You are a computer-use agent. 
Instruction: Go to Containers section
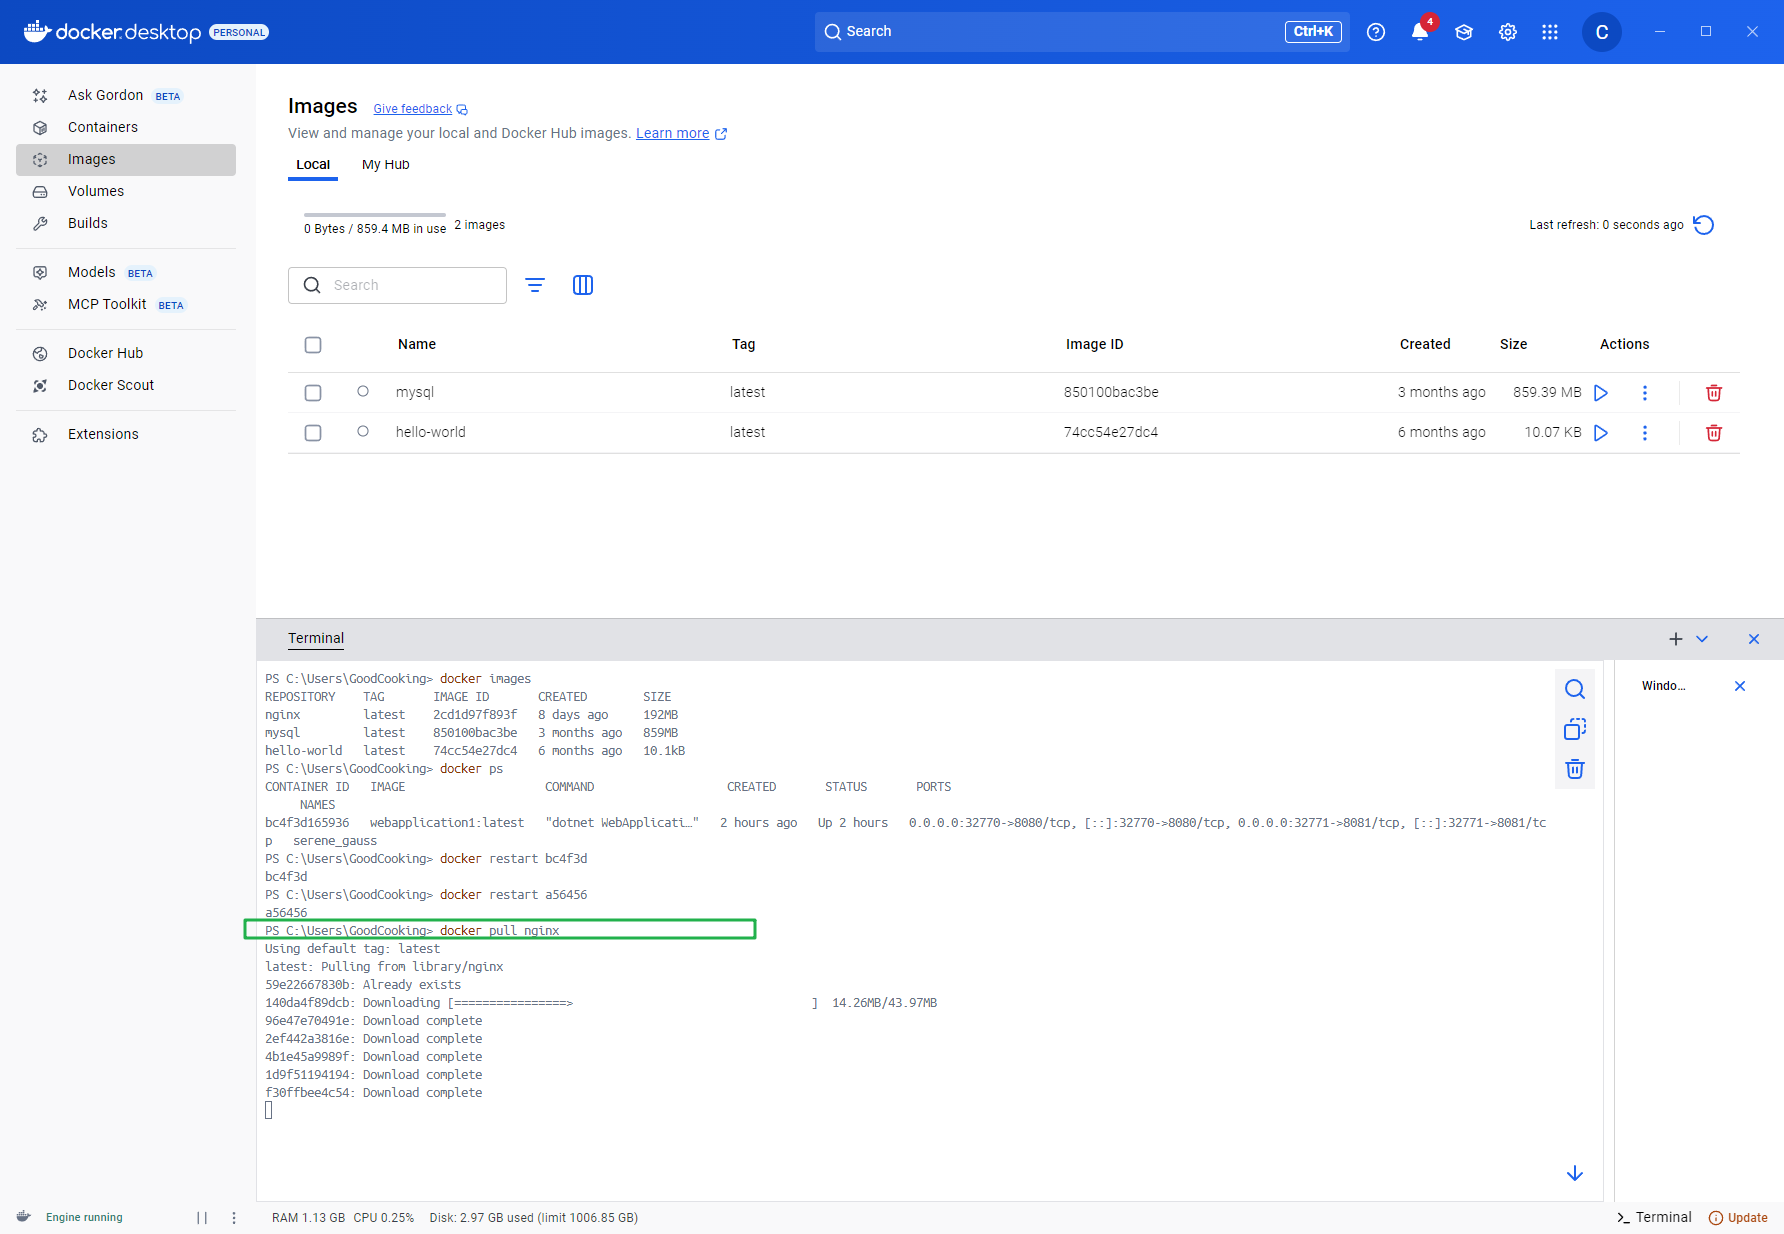tap(126, 127)
